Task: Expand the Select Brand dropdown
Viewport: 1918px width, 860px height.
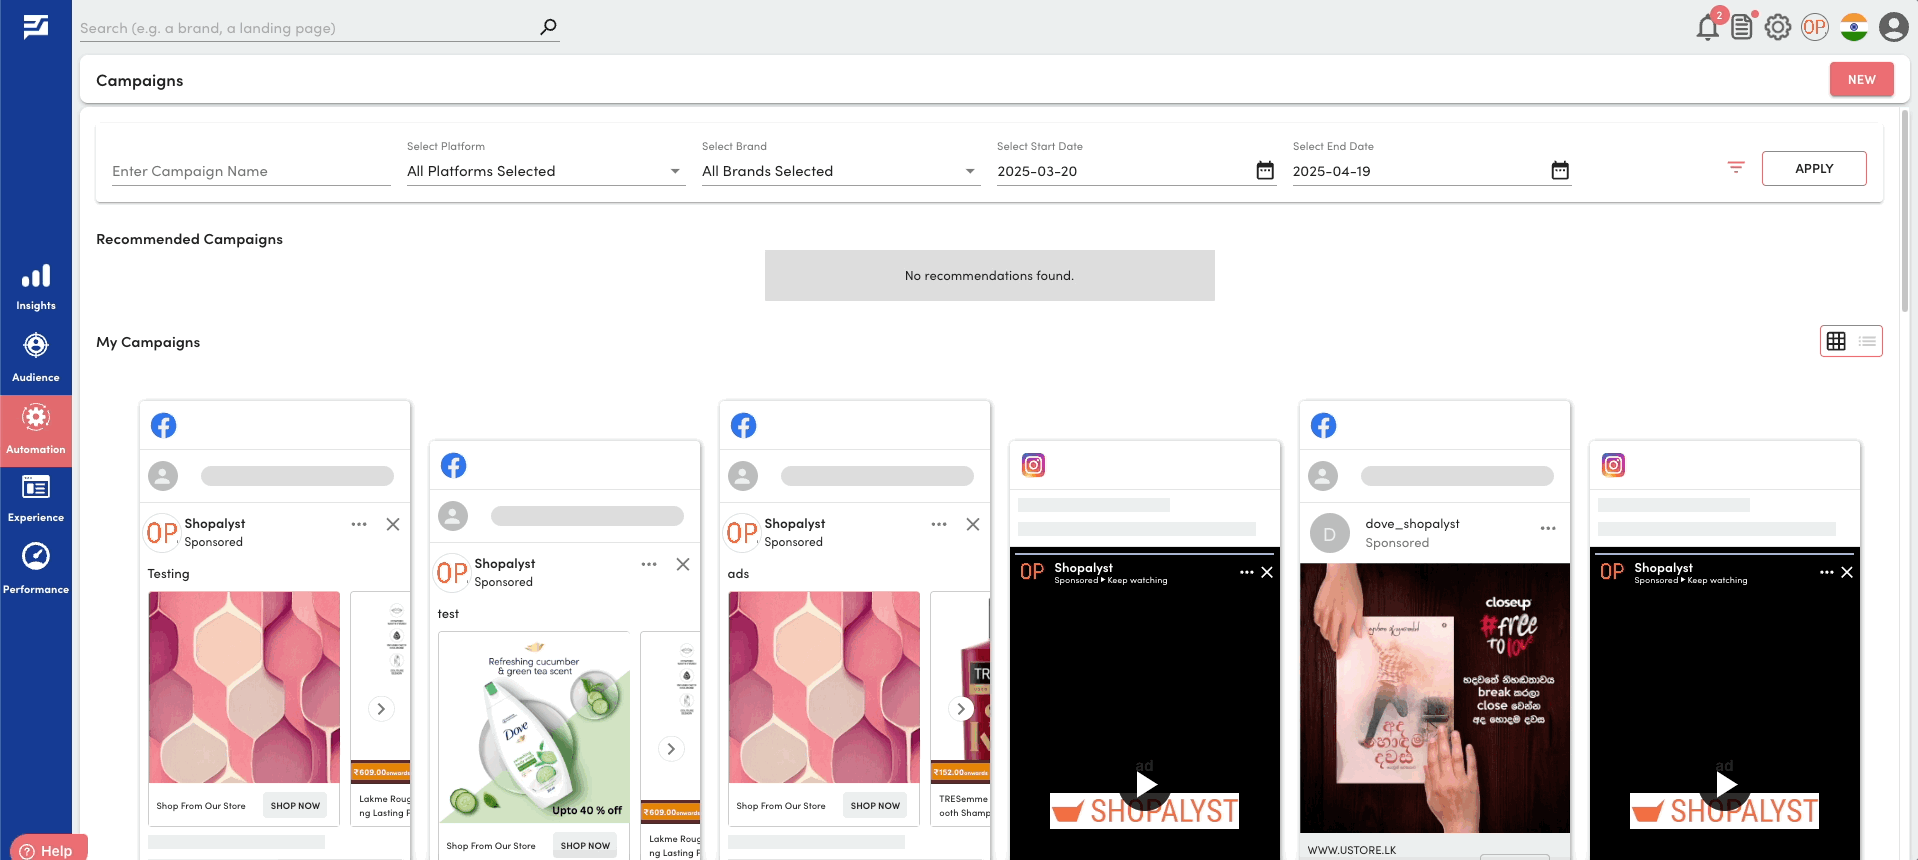Action: 840,171
